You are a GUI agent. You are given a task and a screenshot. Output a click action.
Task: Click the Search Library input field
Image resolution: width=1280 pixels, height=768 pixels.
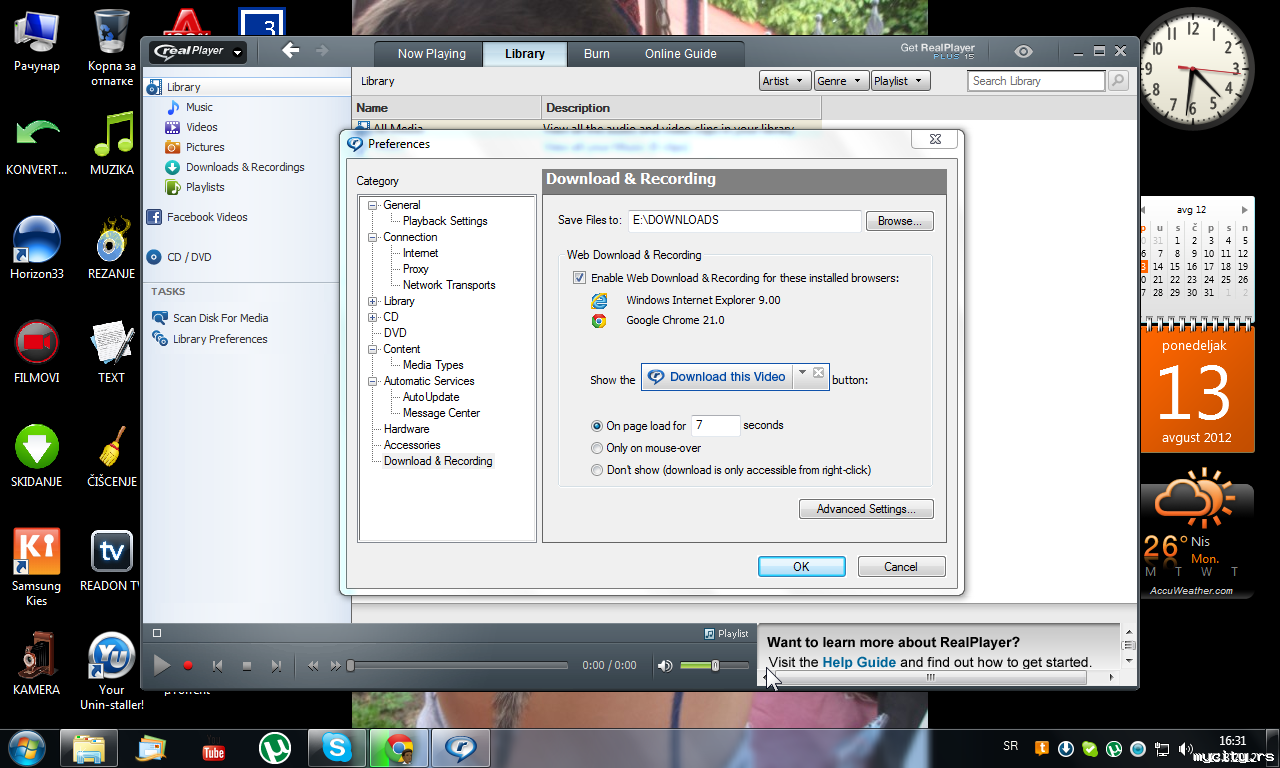(1036, 81)
